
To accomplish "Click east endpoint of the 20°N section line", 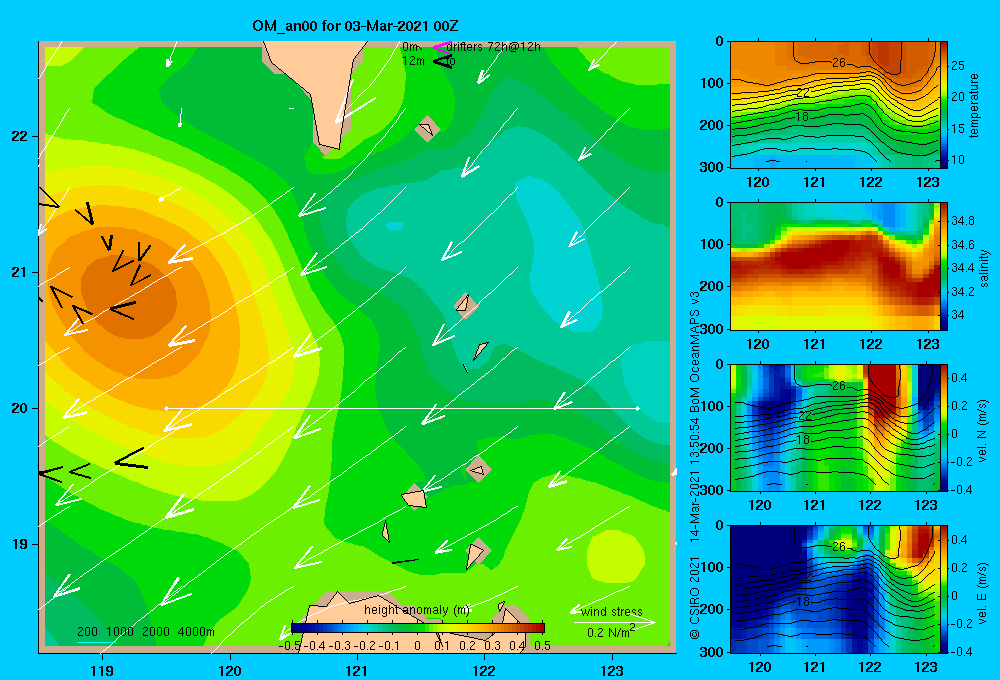I will 638,408.
